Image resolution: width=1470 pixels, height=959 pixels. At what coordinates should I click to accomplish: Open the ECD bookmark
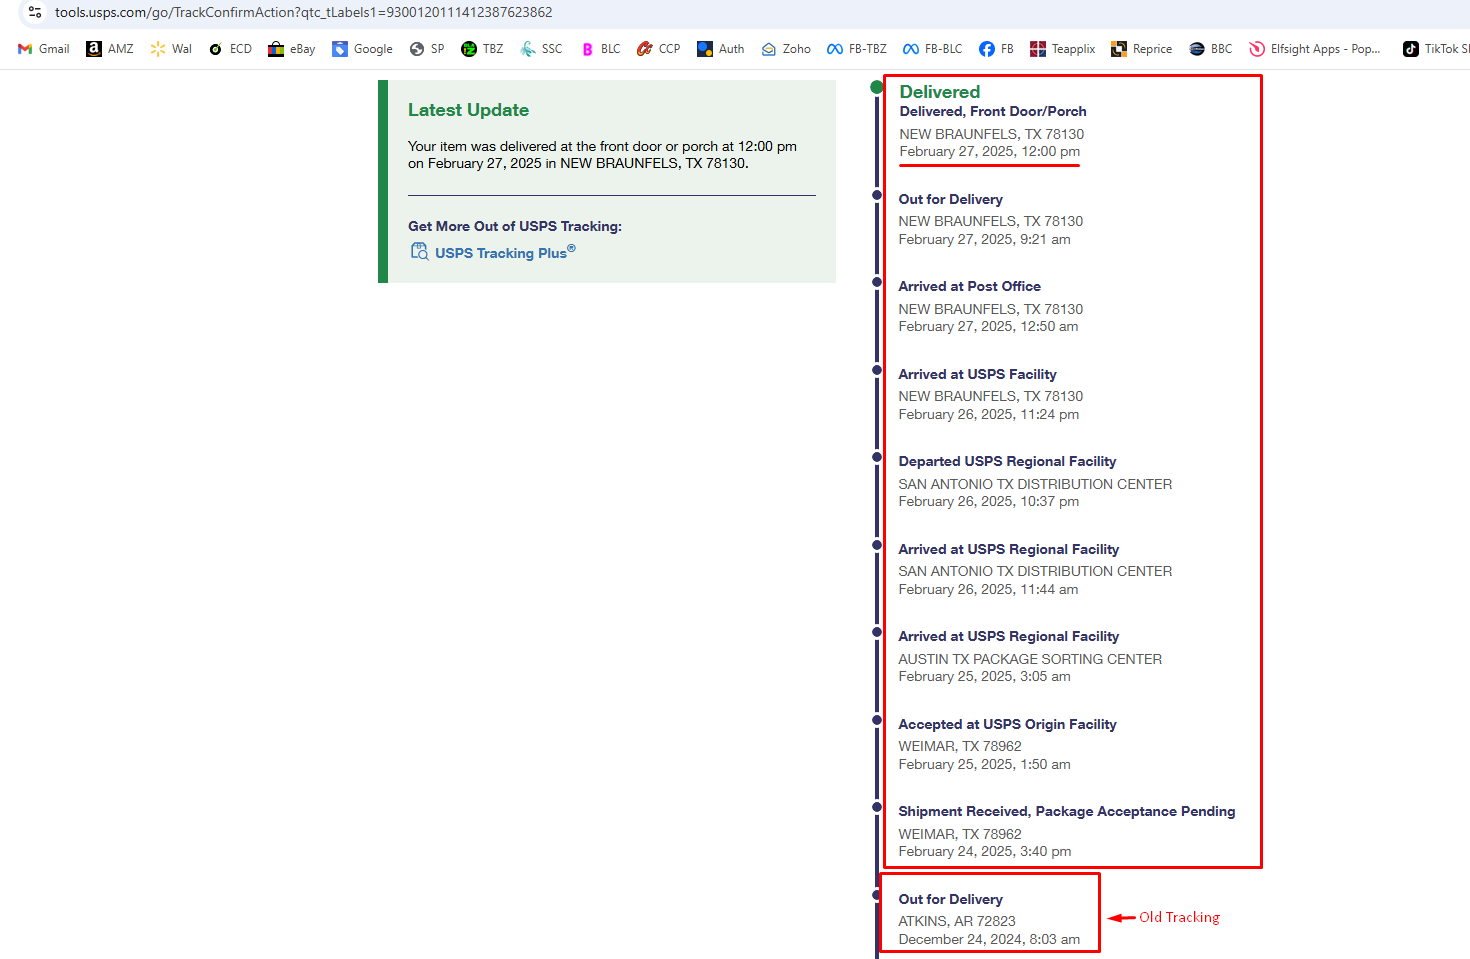click(x=230, y=49)
